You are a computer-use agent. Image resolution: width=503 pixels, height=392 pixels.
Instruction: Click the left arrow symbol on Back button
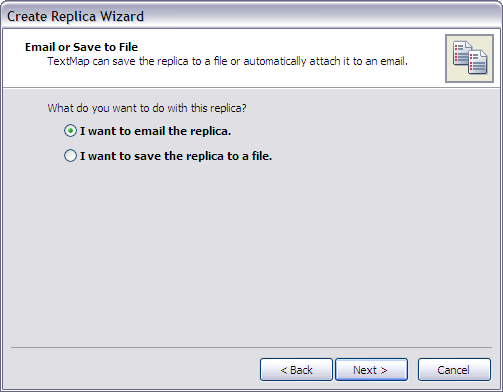[284, 370]
